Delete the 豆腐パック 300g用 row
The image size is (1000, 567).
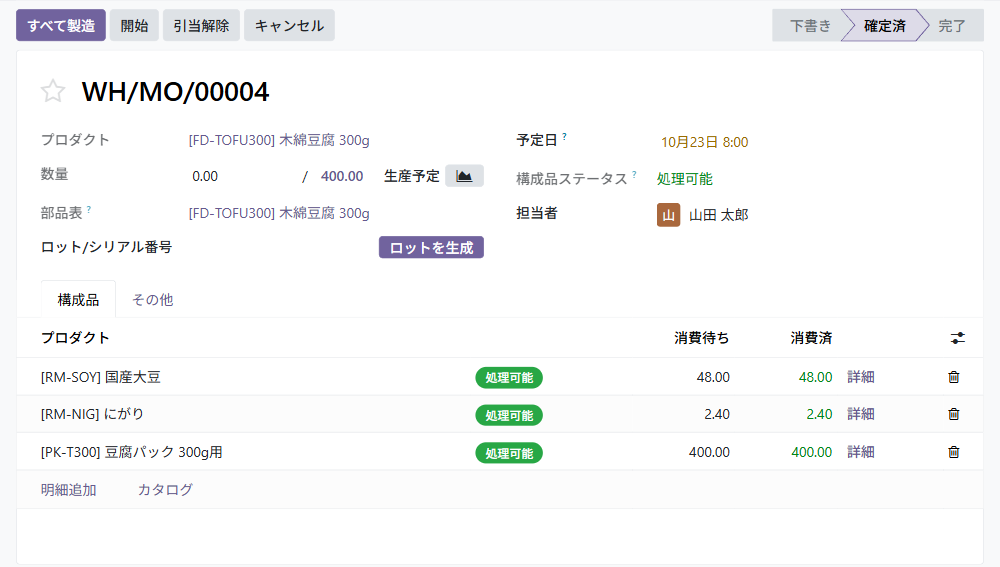[953, 452]
